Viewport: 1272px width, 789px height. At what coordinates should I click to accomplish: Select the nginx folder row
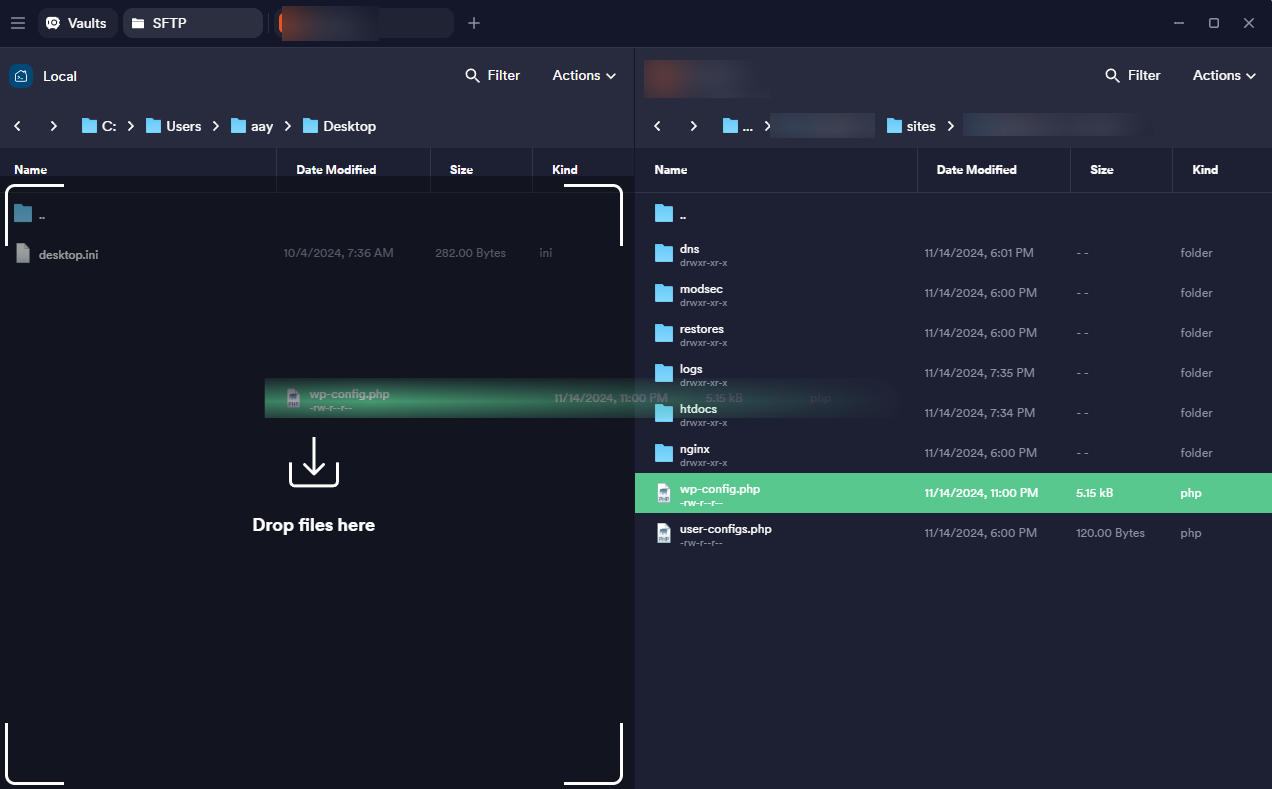[695, 450]
